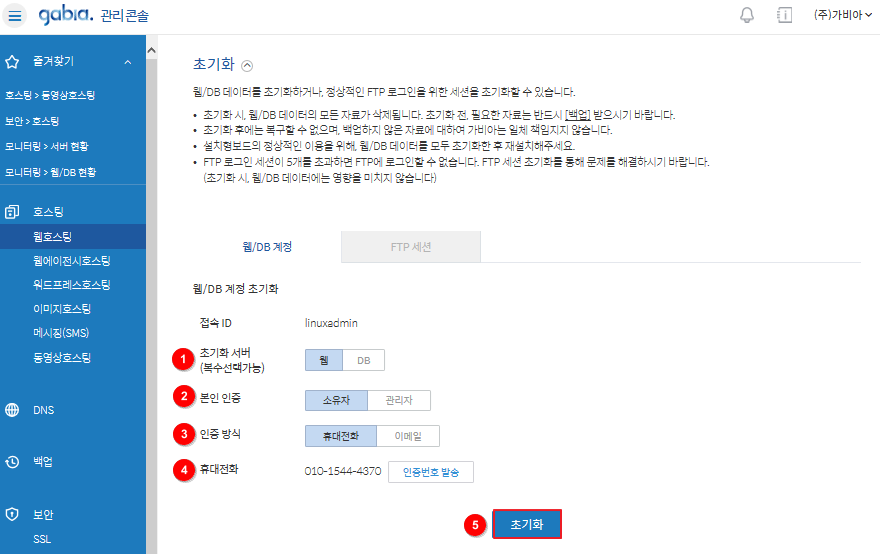Screen dimensions: 880x554
Task: Click the security shield icon
Action: [x=12, y=514]
